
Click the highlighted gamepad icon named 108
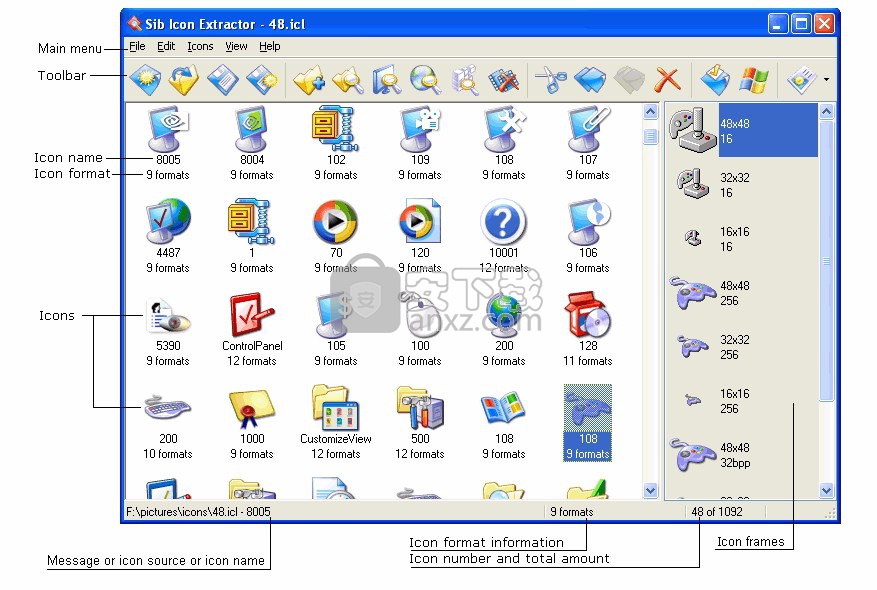pyautogui.click(x=588, y=422)
